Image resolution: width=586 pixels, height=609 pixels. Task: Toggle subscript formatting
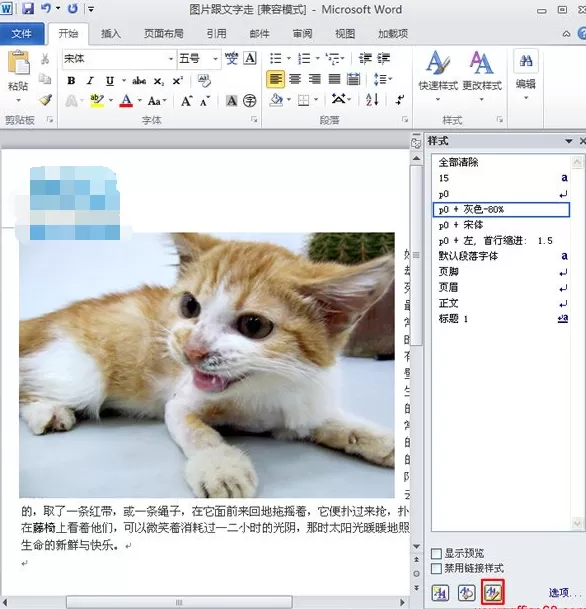pos(158,81)
